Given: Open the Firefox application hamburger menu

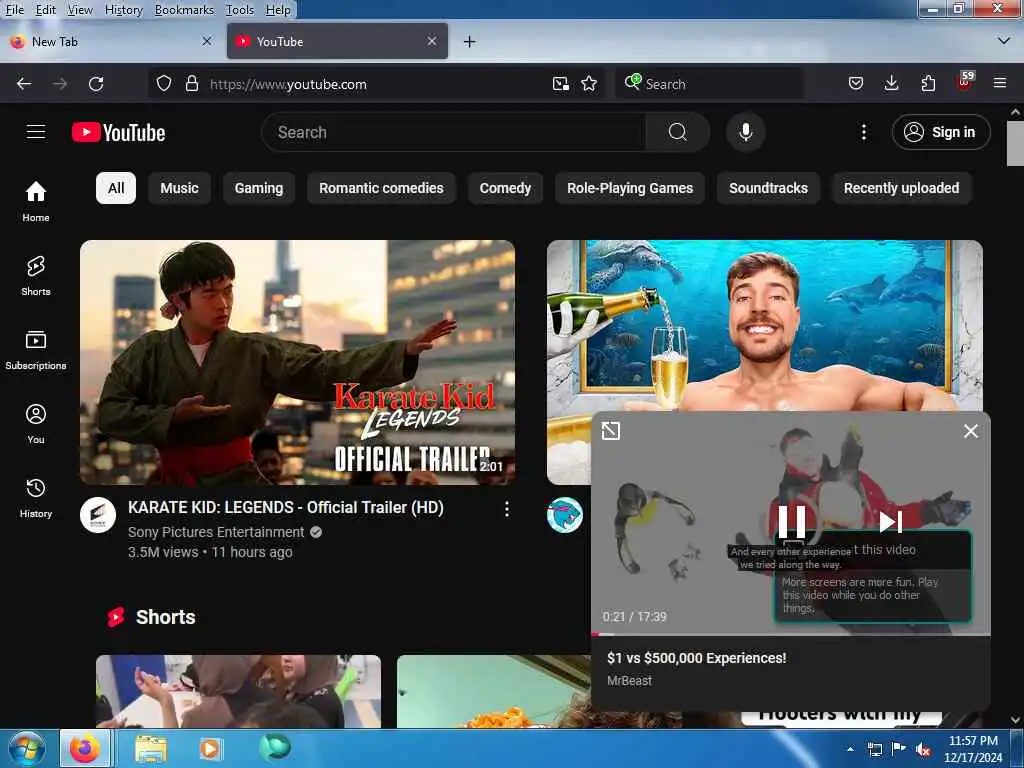Looking at the screenshot, I should point(1000,83).
